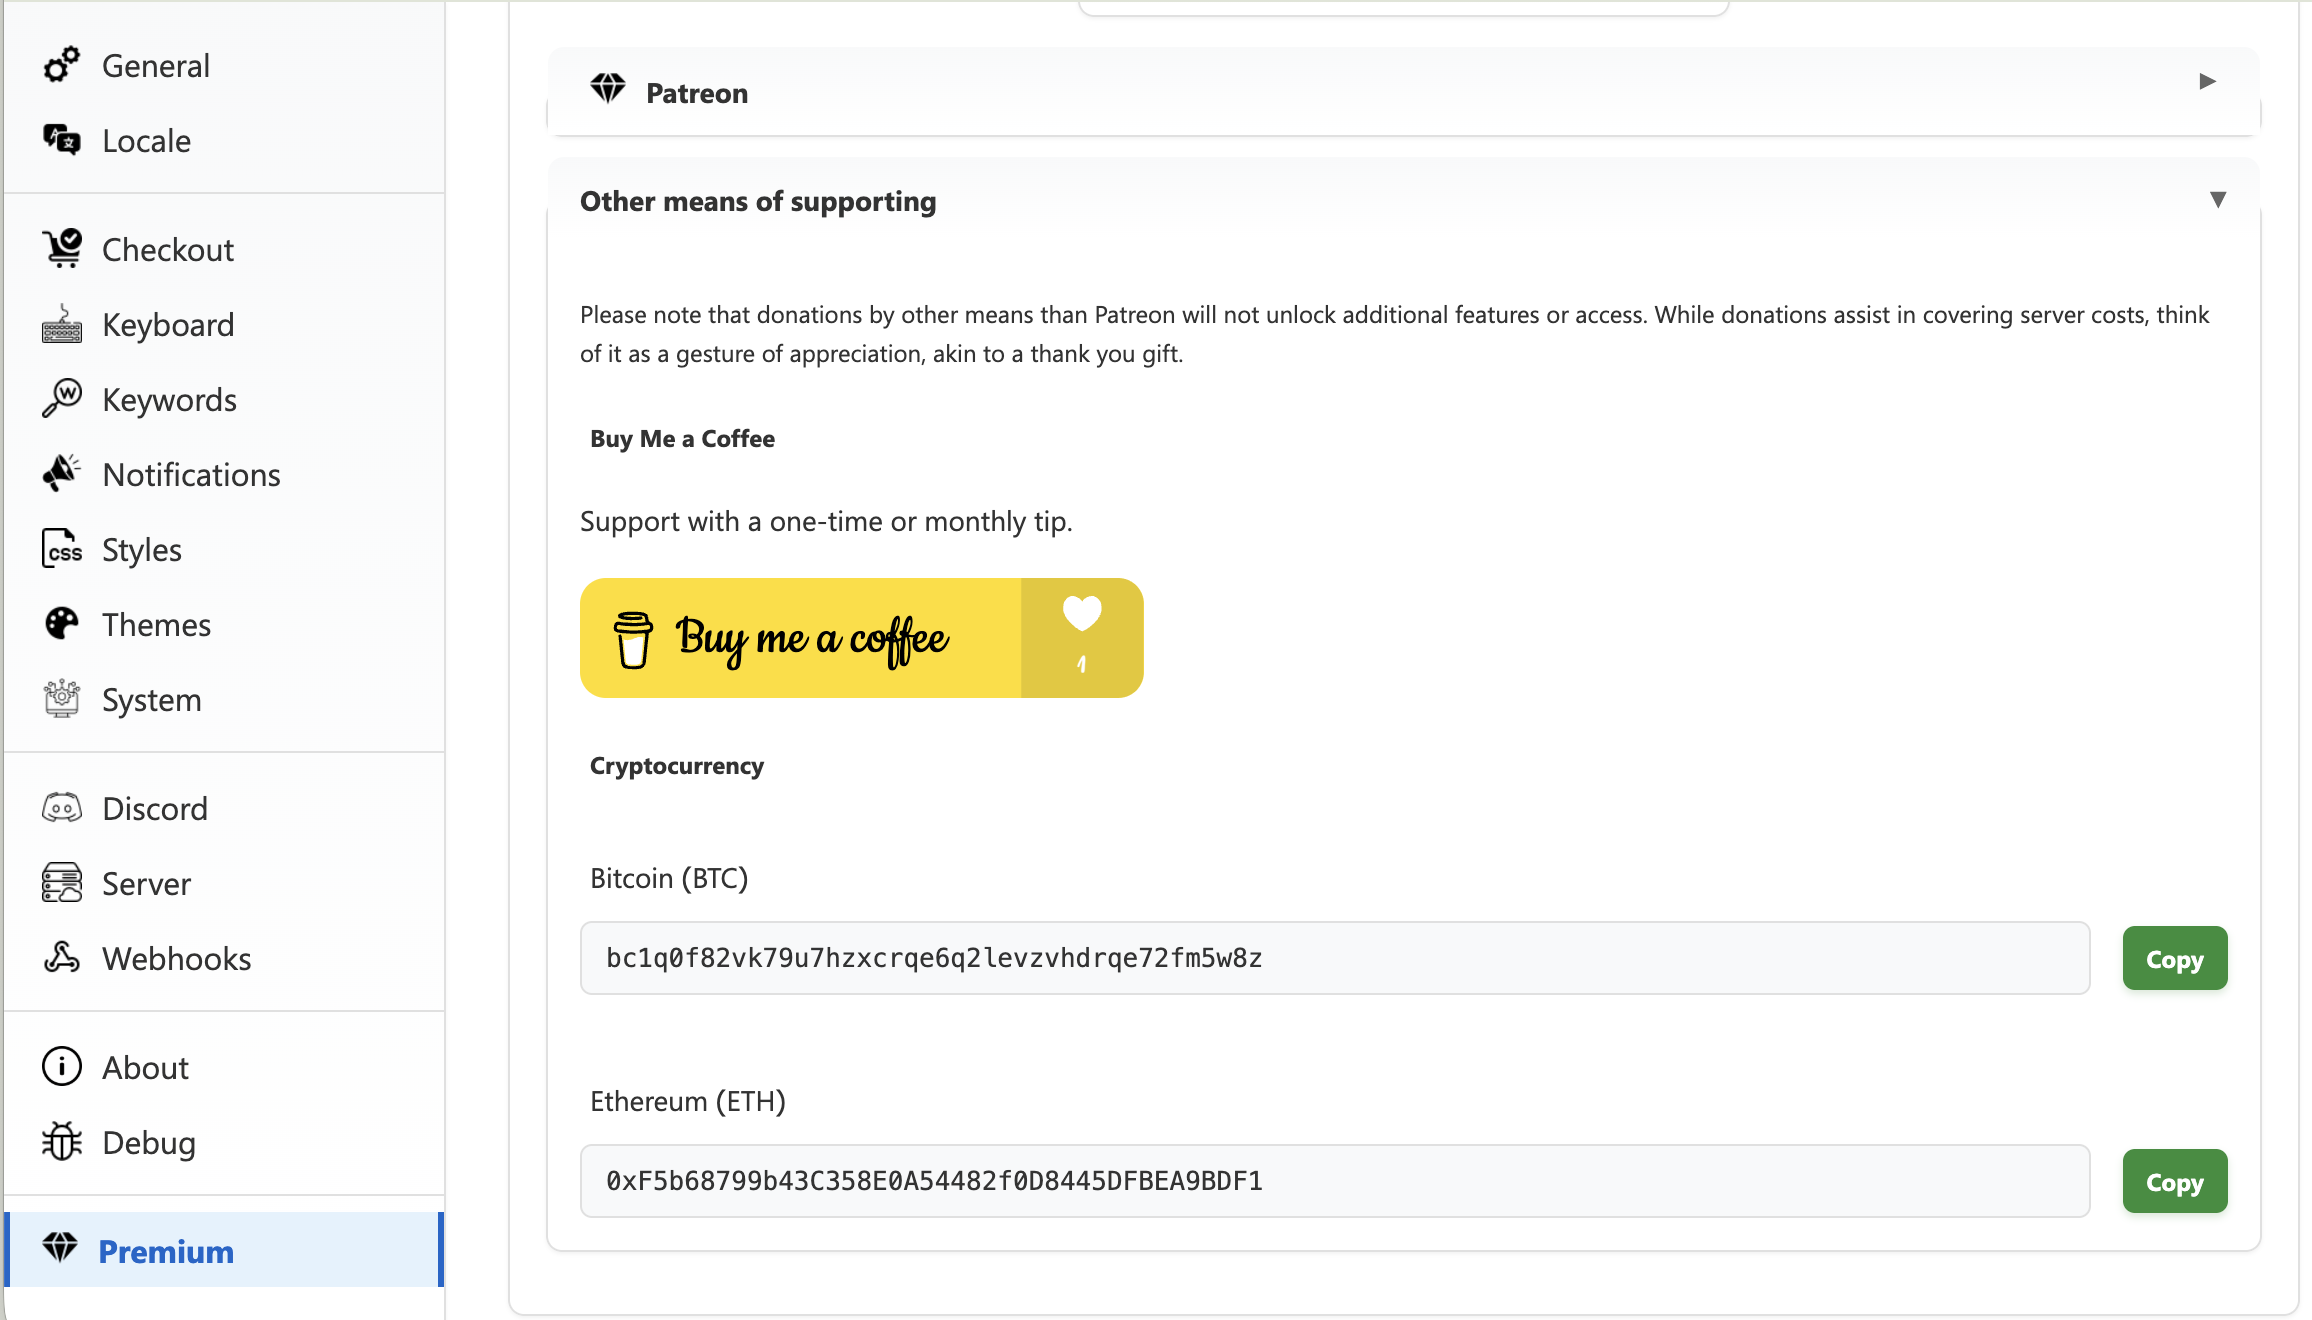This screenshot has height=1320, width=2312.
Task: Expand the Patreon section arrow
Action: [2207, 82]
